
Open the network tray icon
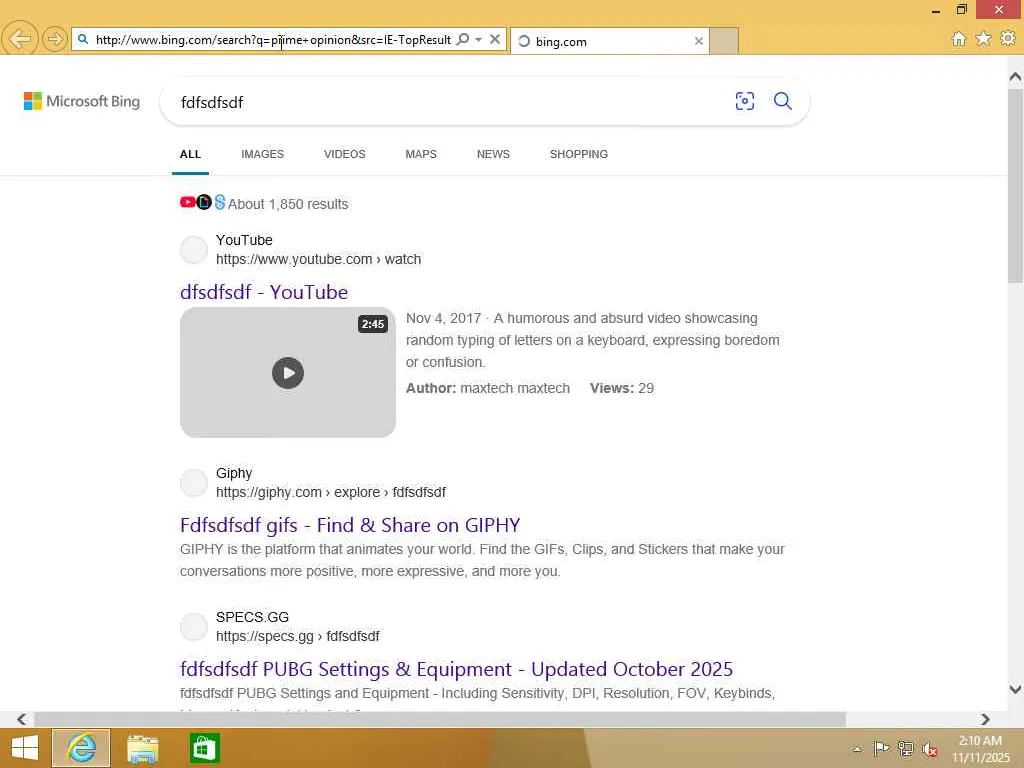pos(905,748)
